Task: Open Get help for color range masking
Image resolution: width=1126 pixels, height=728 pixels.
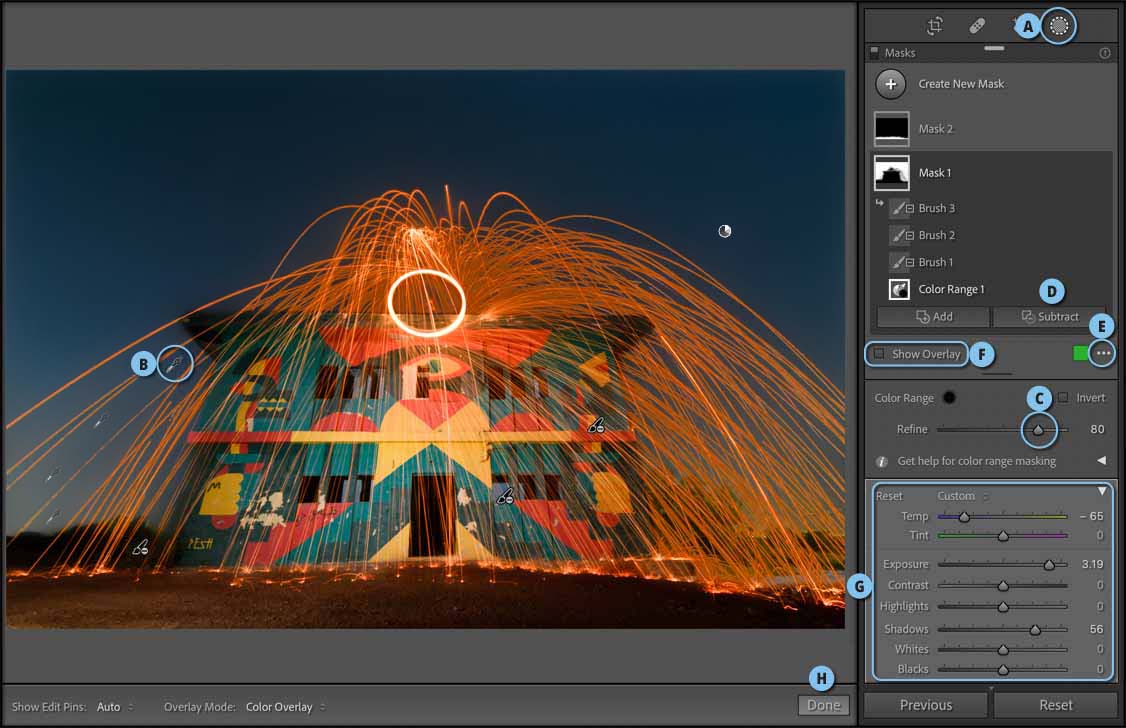Action: 977,462
